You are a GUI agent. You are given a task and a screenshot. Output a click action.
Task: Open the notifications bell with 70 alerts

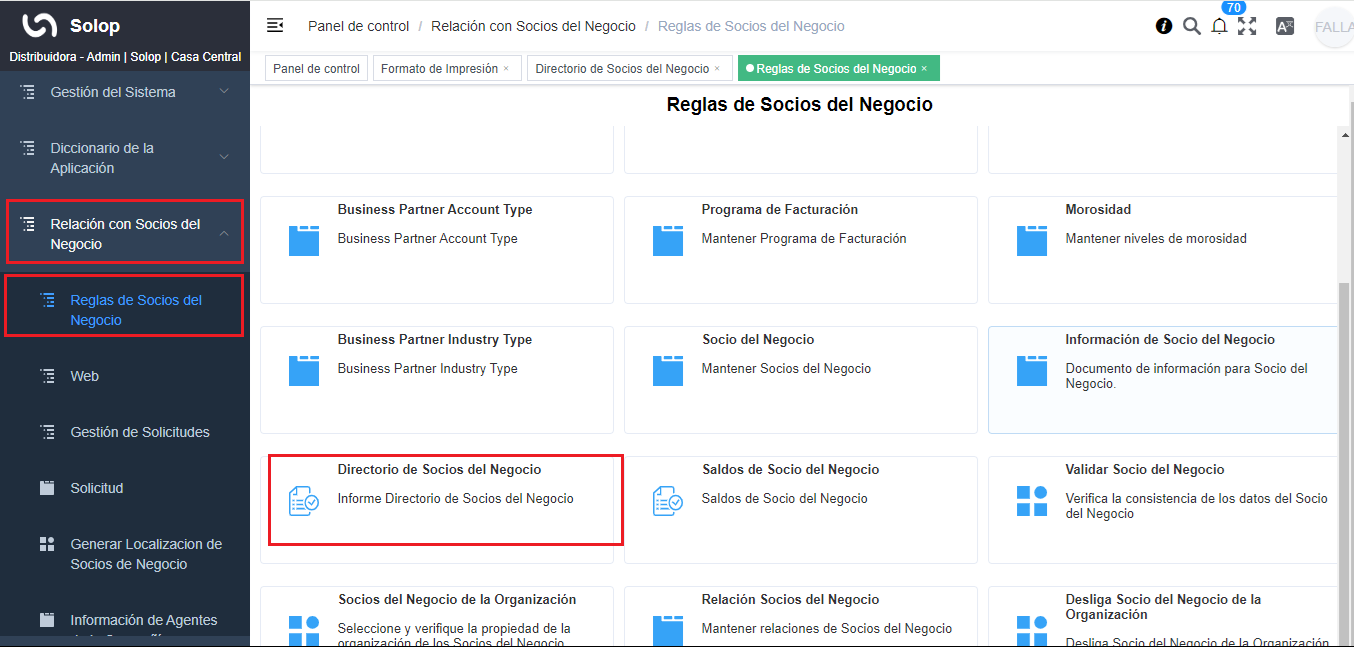[1219, 25]
